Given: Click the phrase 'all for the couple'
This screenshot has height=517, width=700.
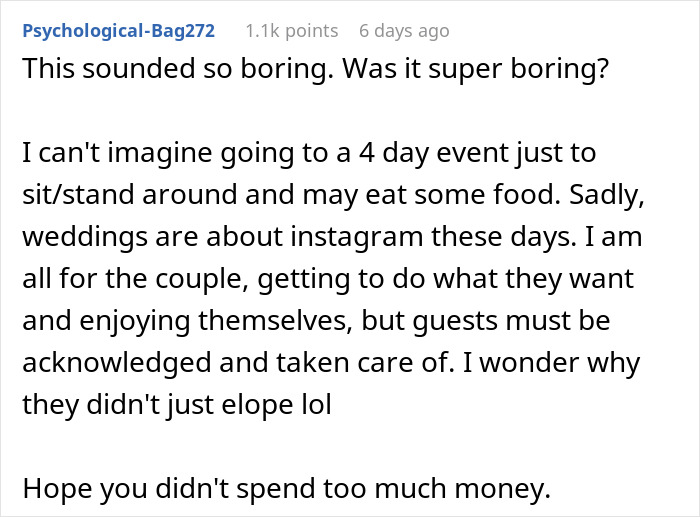Looking at the screenshot, I should click(123, 284).
